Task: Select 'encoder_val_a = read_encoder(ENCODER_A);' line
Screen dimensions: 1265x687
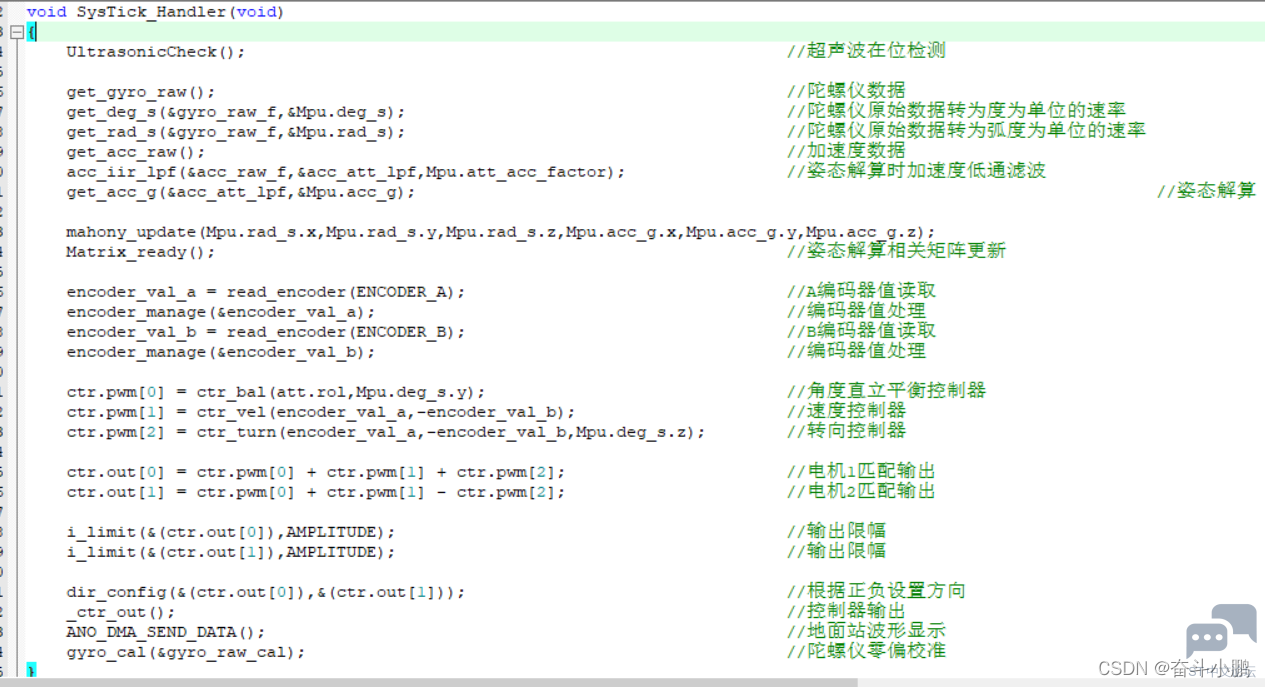Action: [x=265, y=291]
